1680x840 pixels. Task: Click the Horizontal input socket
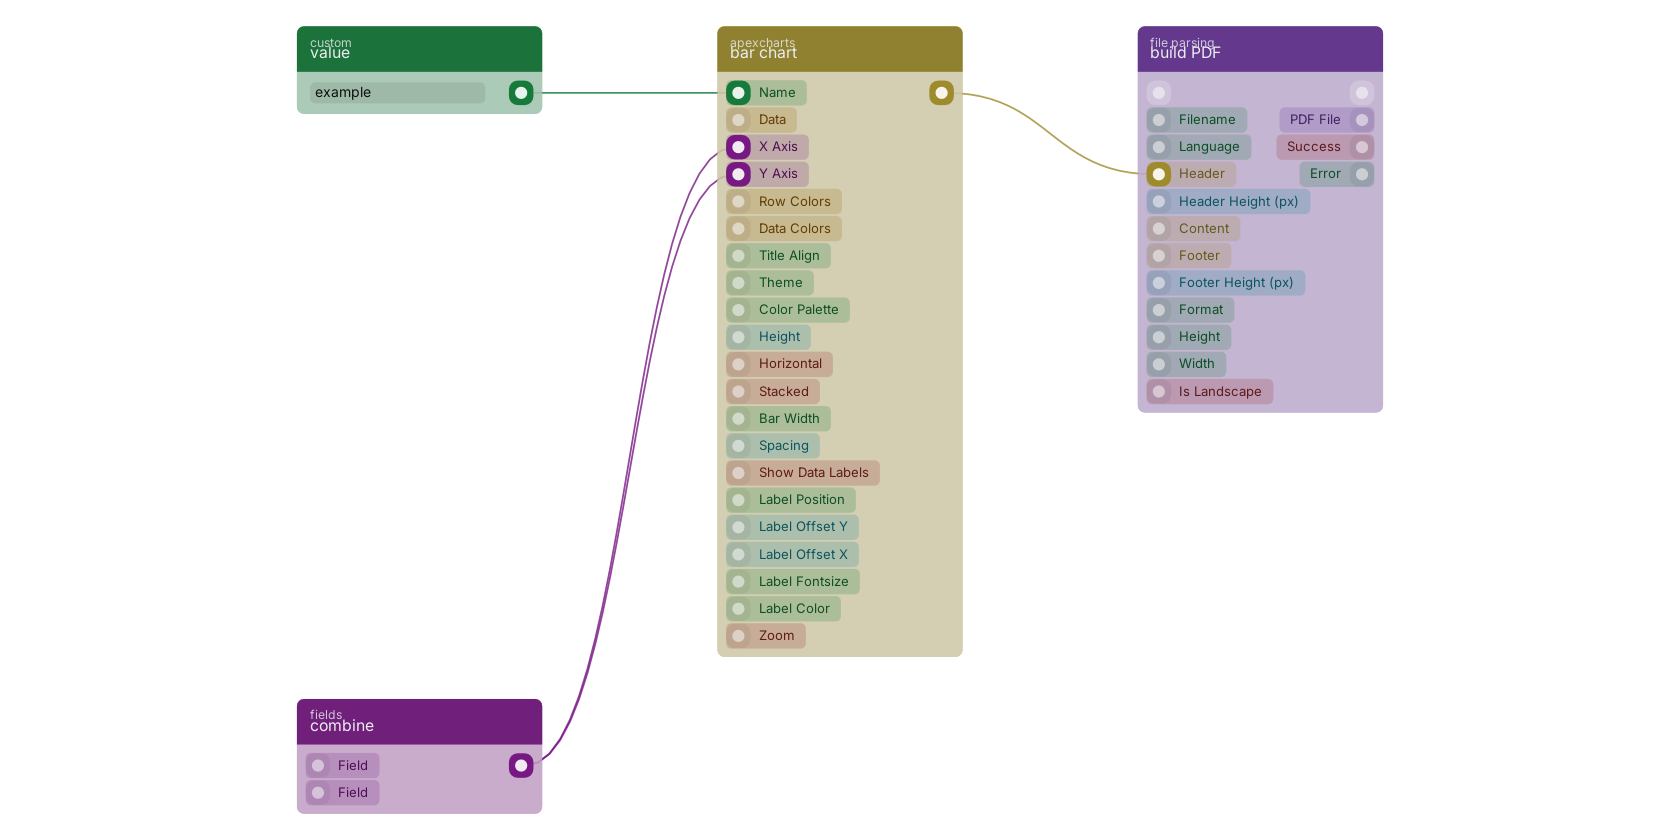pos(739,364)
